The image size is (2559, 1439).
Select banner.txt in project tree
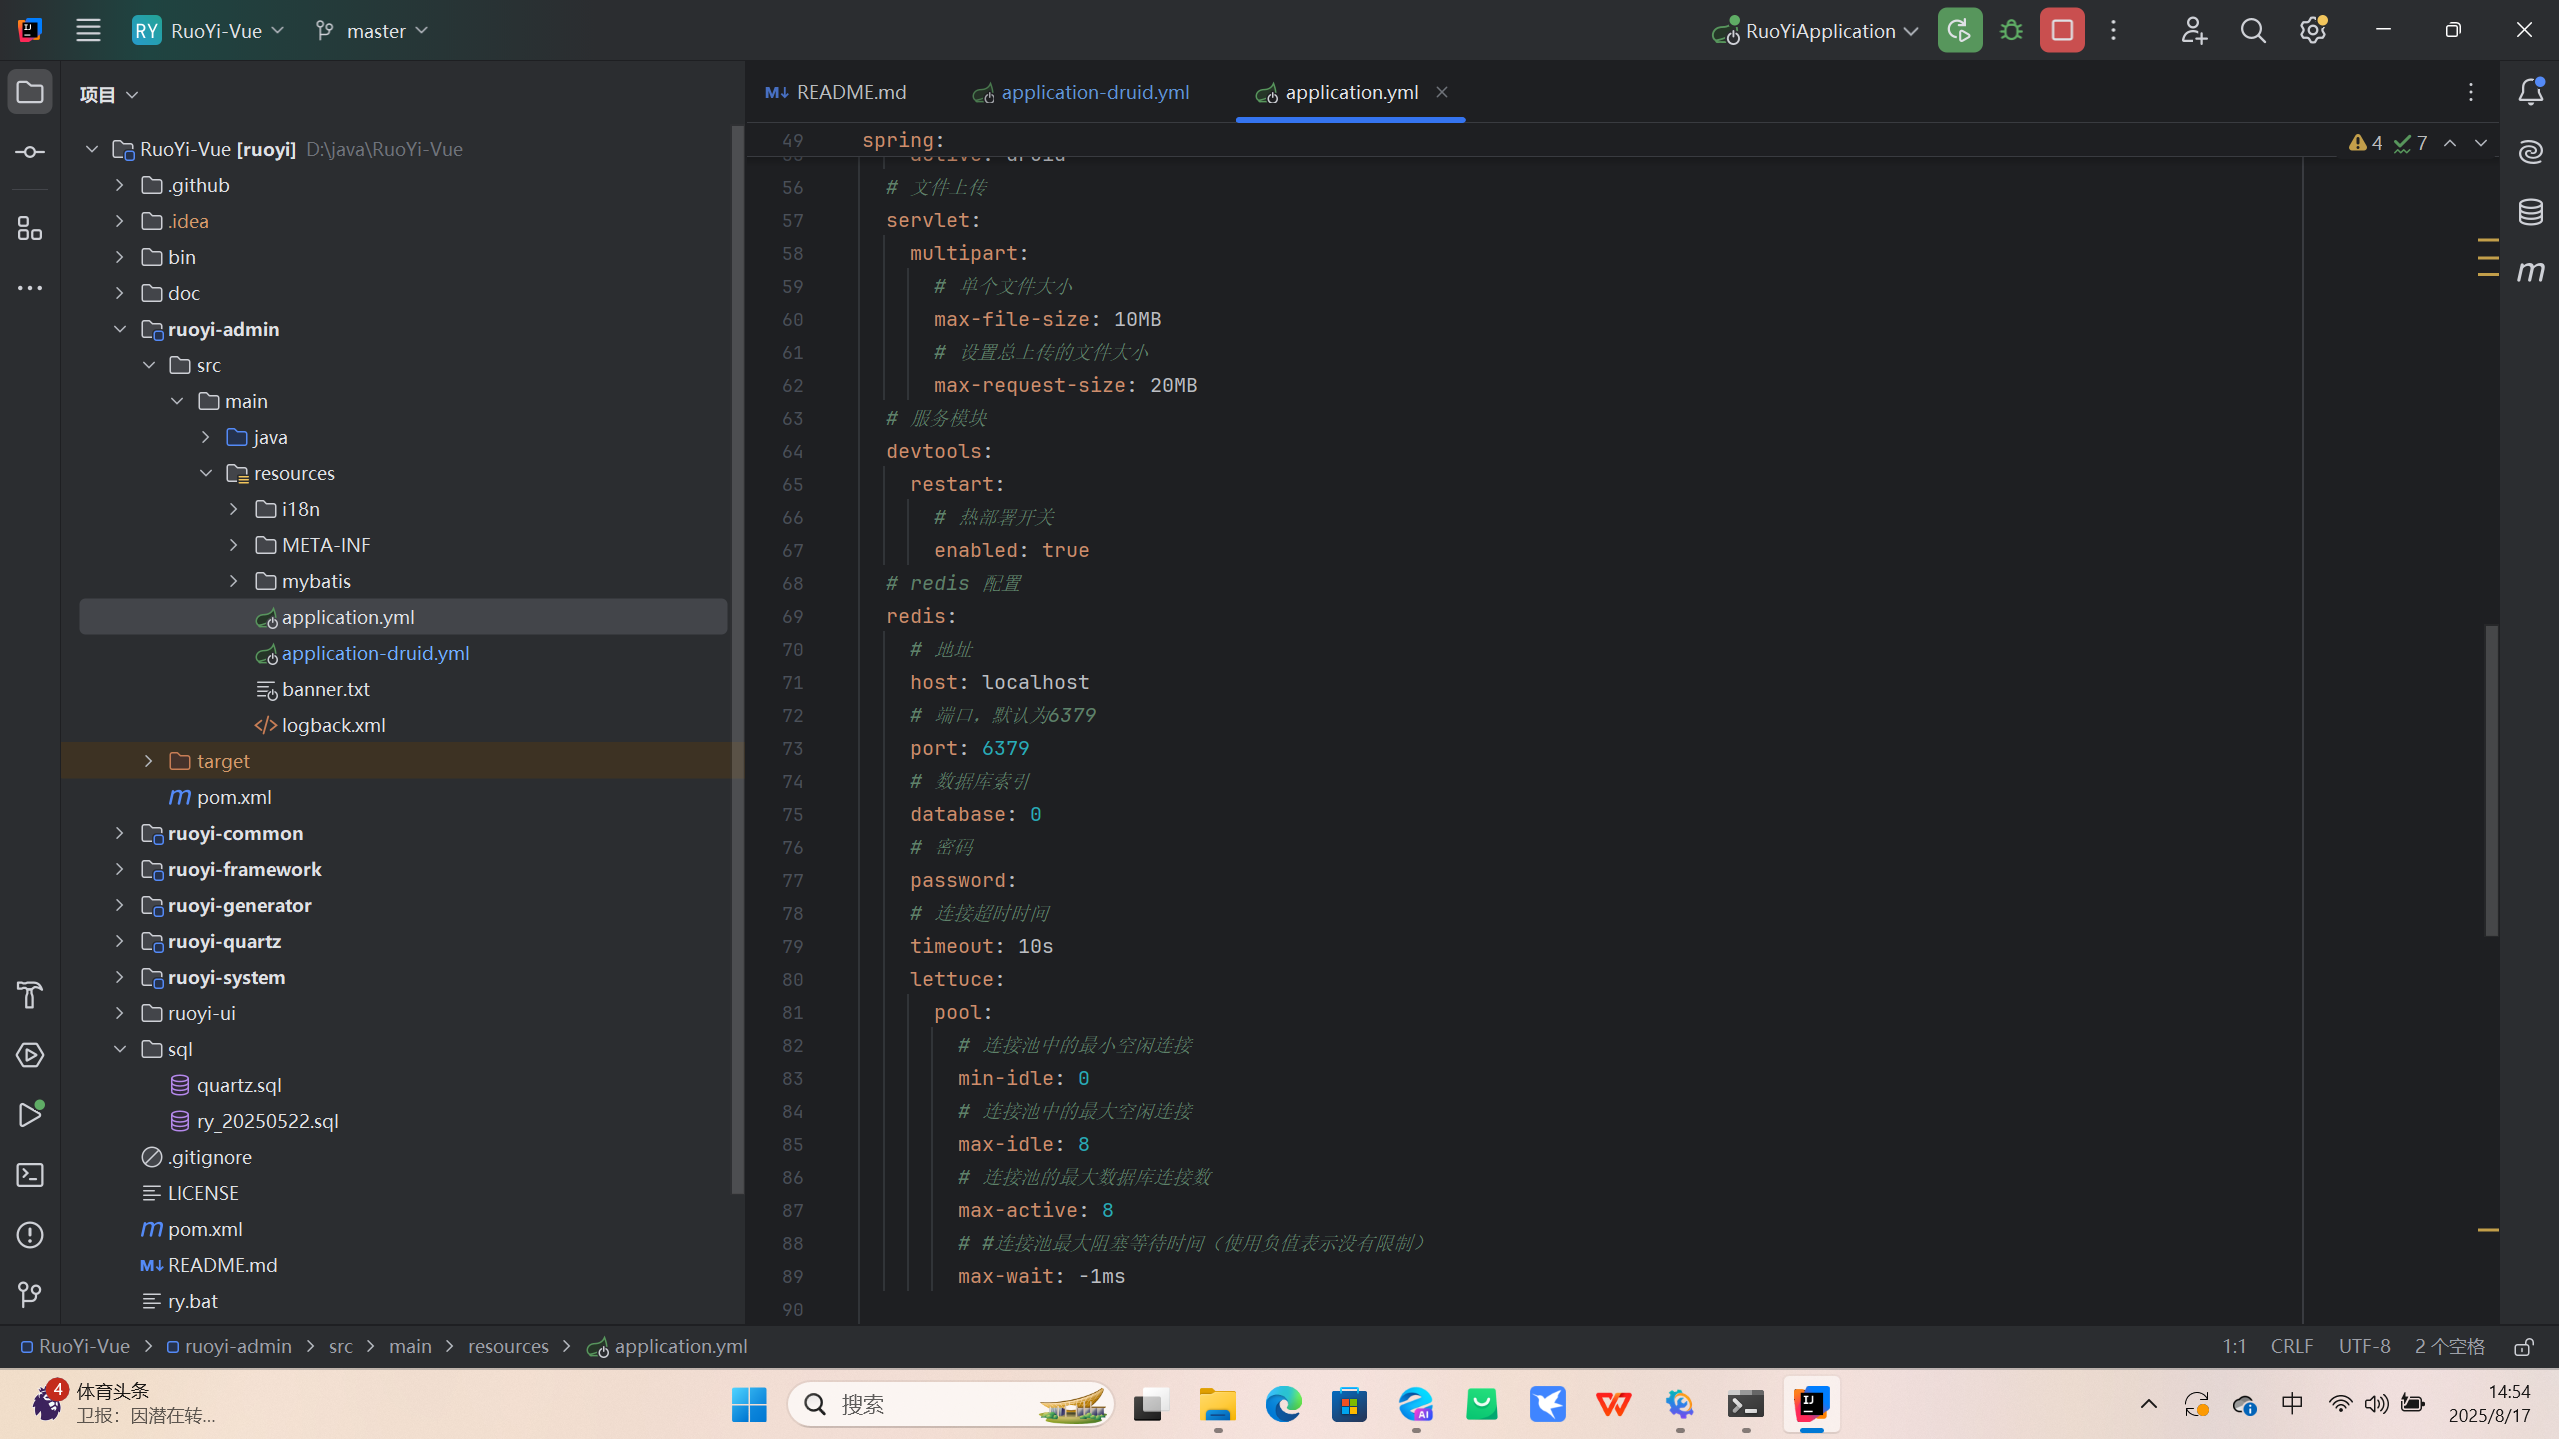[325, 689]
